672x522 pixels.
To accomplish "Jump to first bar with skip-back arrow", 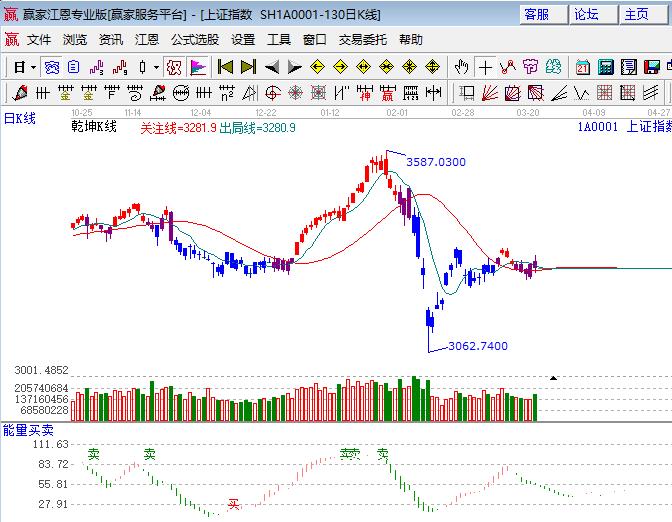I will pyautogui.click(x=225, y=67).
